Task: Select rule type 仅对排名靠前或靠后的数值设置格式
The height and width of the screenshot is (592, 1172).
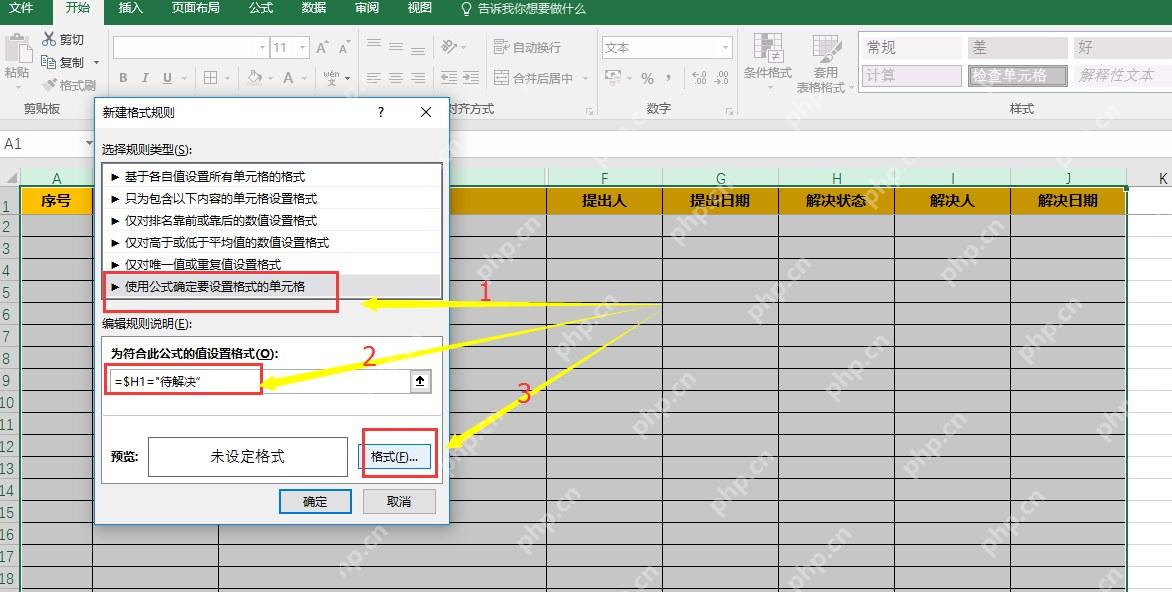Action: [272, 221]
